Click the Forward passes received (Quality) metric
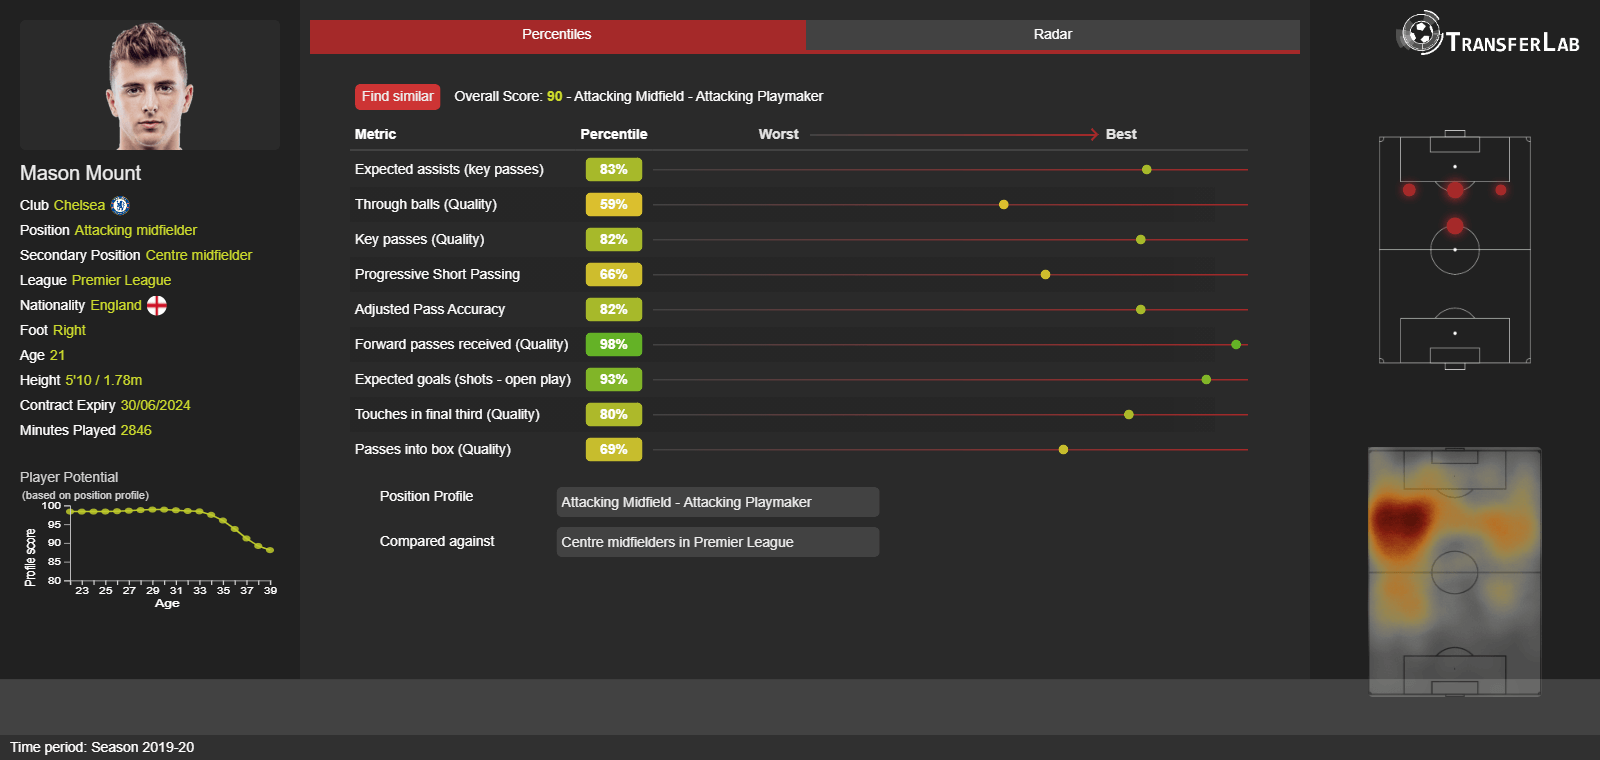Screen dimensions: 1600x760 coord(461,345)
